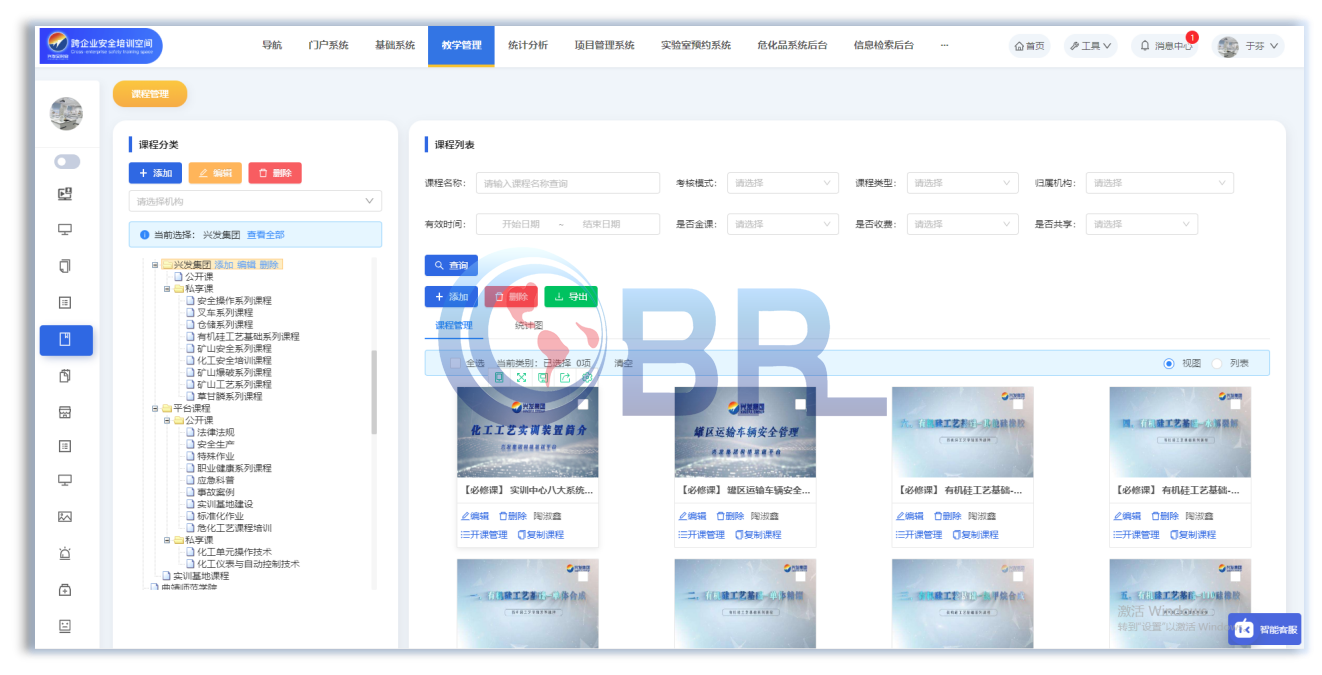The width and height of the screenshot is (1322, 675).
Task: Select 化工单元操作技术 in the tree
Action: point(234,552)
